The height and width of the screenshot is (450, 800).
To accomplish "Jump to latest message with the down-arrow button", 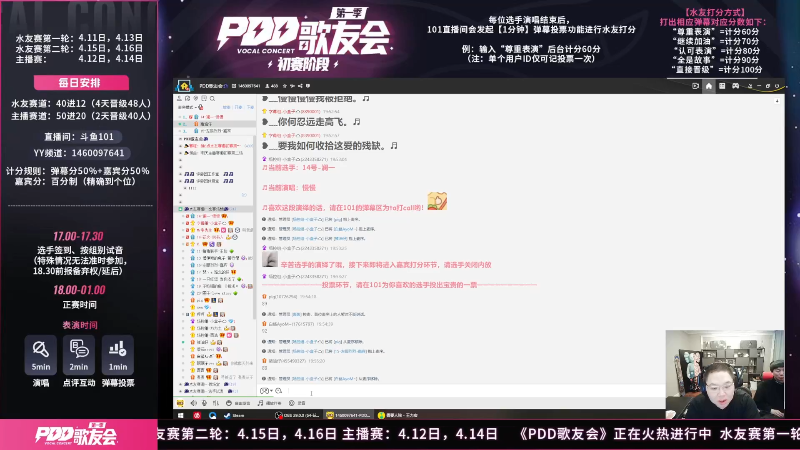I will click(777, 101).
